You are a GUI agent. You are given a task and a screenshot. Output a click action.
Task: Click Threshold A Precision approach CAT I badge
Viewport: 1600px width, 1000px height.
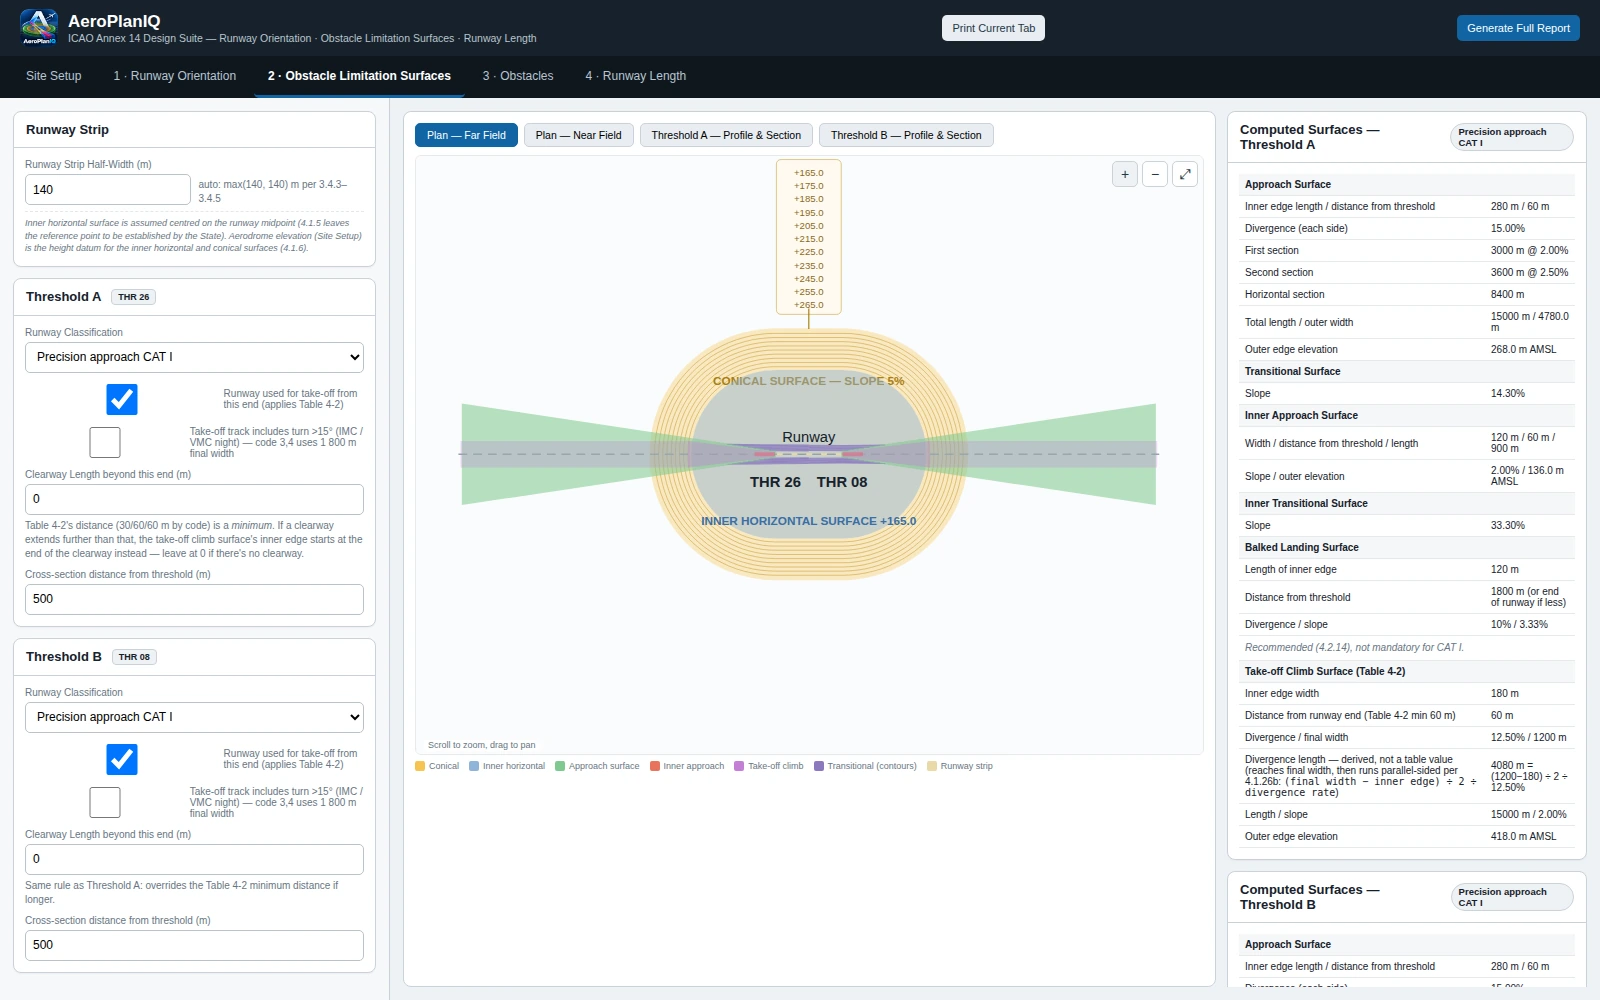click(x=1511, y=137)
